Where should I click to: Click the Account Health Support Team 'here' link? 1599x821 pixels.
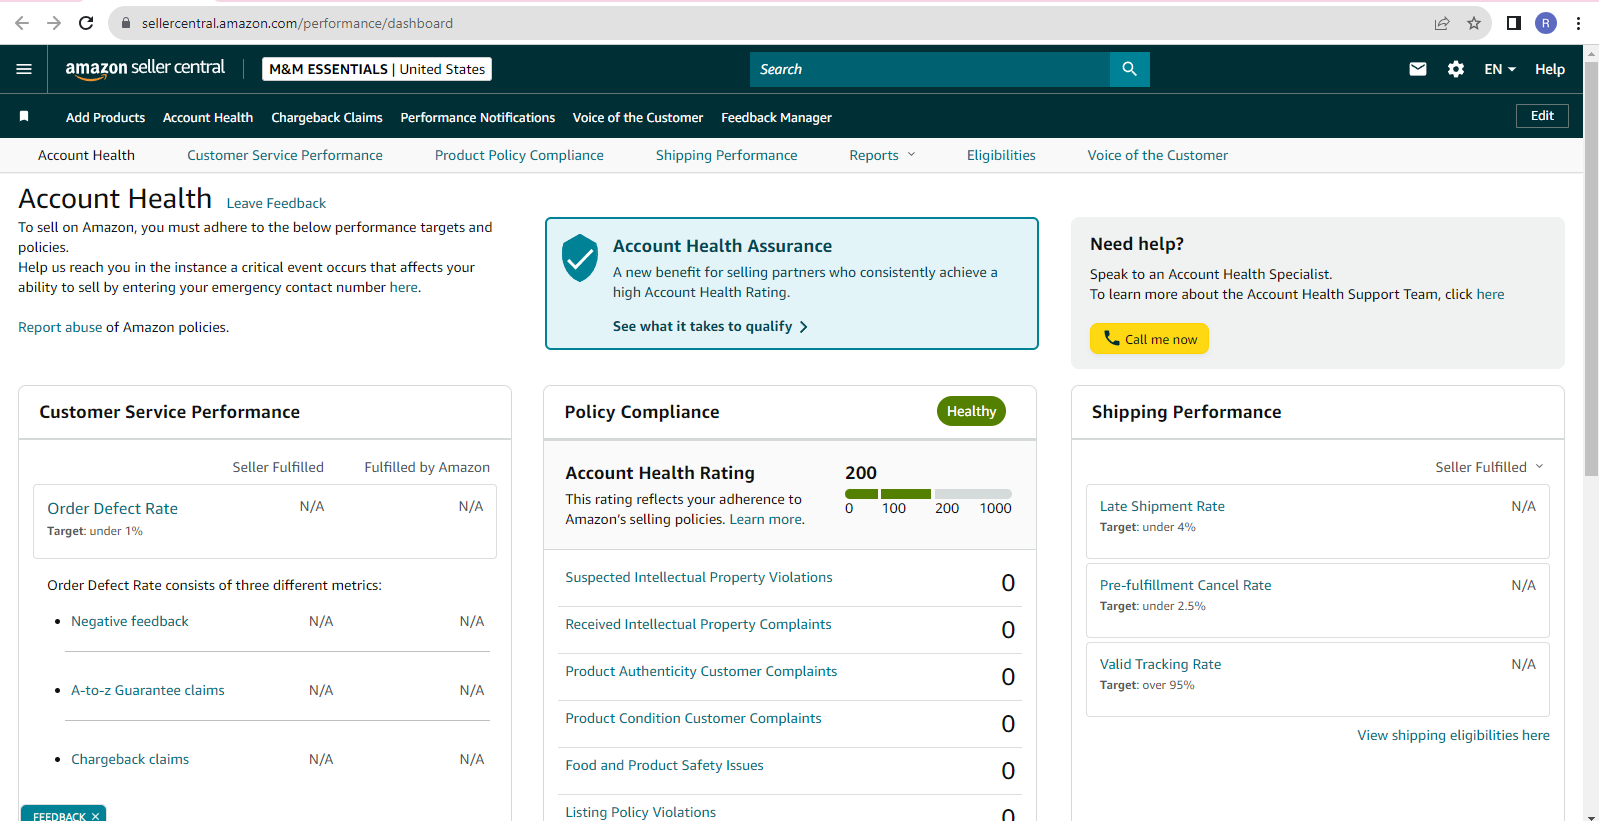pos(1490,294)
